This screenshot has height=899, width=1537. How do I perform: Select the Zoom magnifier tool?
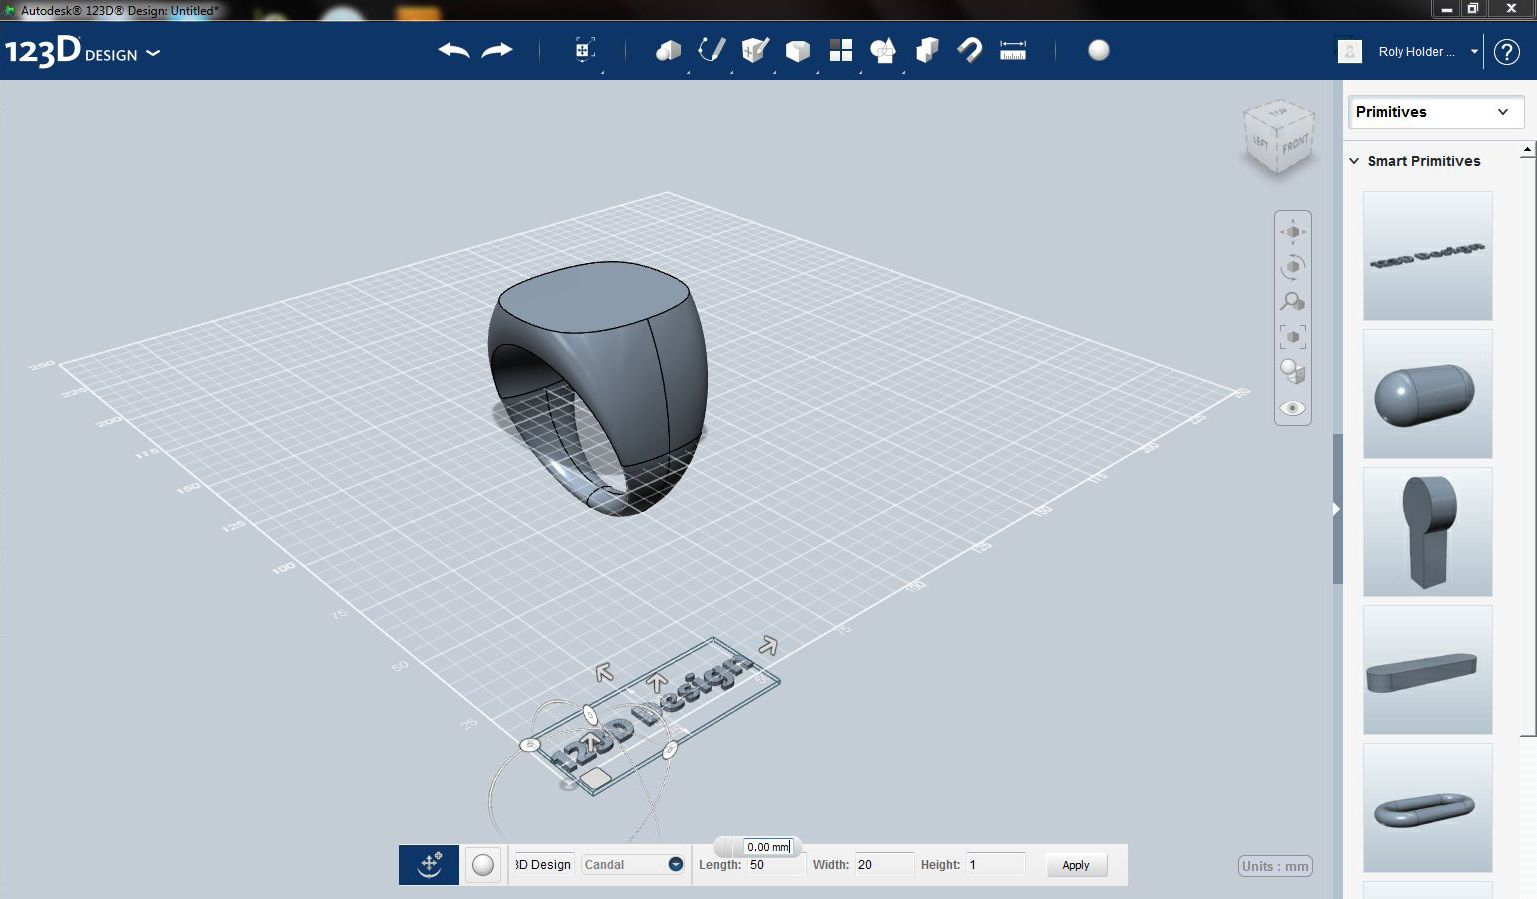1292,301
